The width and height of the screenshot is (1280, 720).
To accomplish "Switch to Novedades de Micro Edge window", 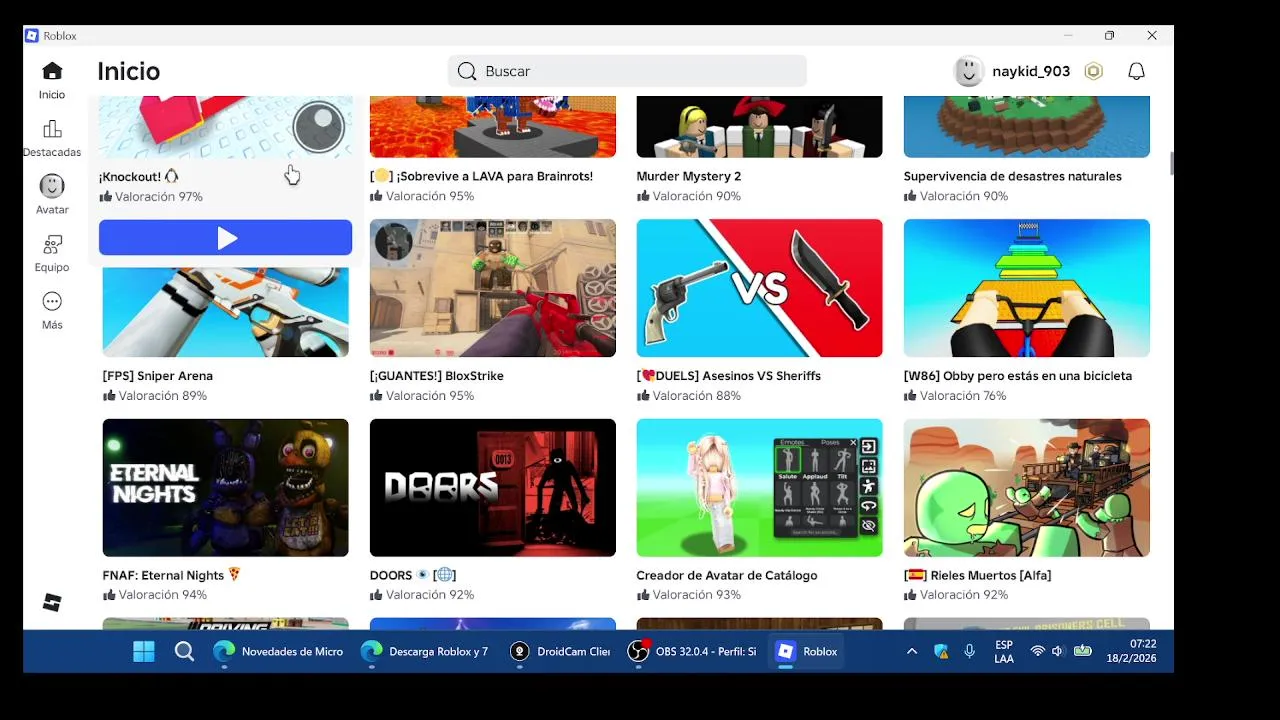I will (279, 652).
